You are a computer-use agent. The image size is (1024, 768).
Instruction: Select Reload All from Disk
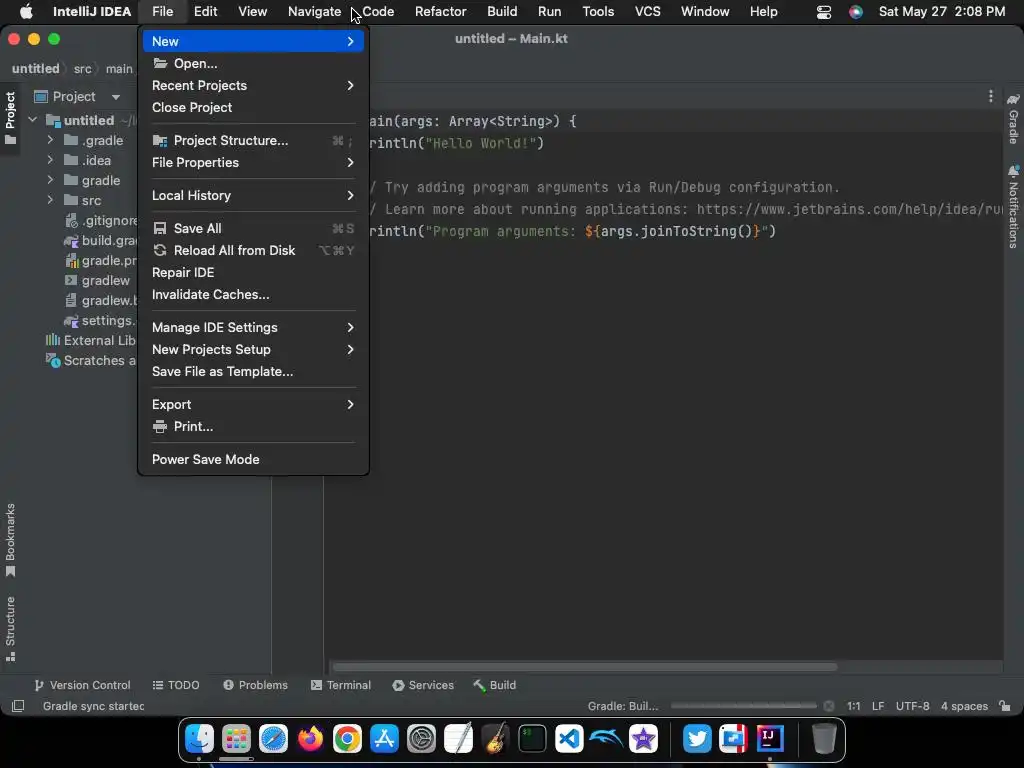[253, 251]
